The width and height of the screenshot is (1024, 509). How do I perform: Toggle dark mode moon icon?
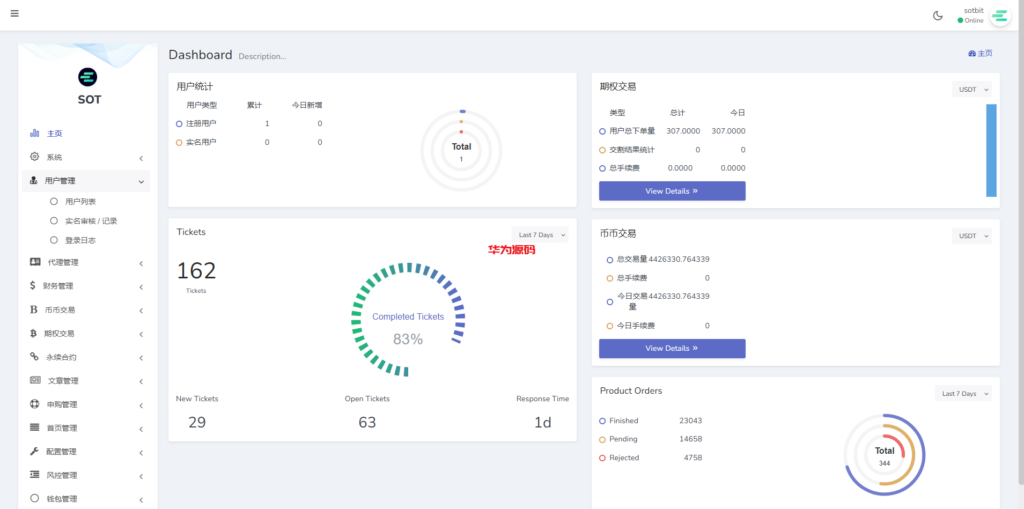click(938, 16)
